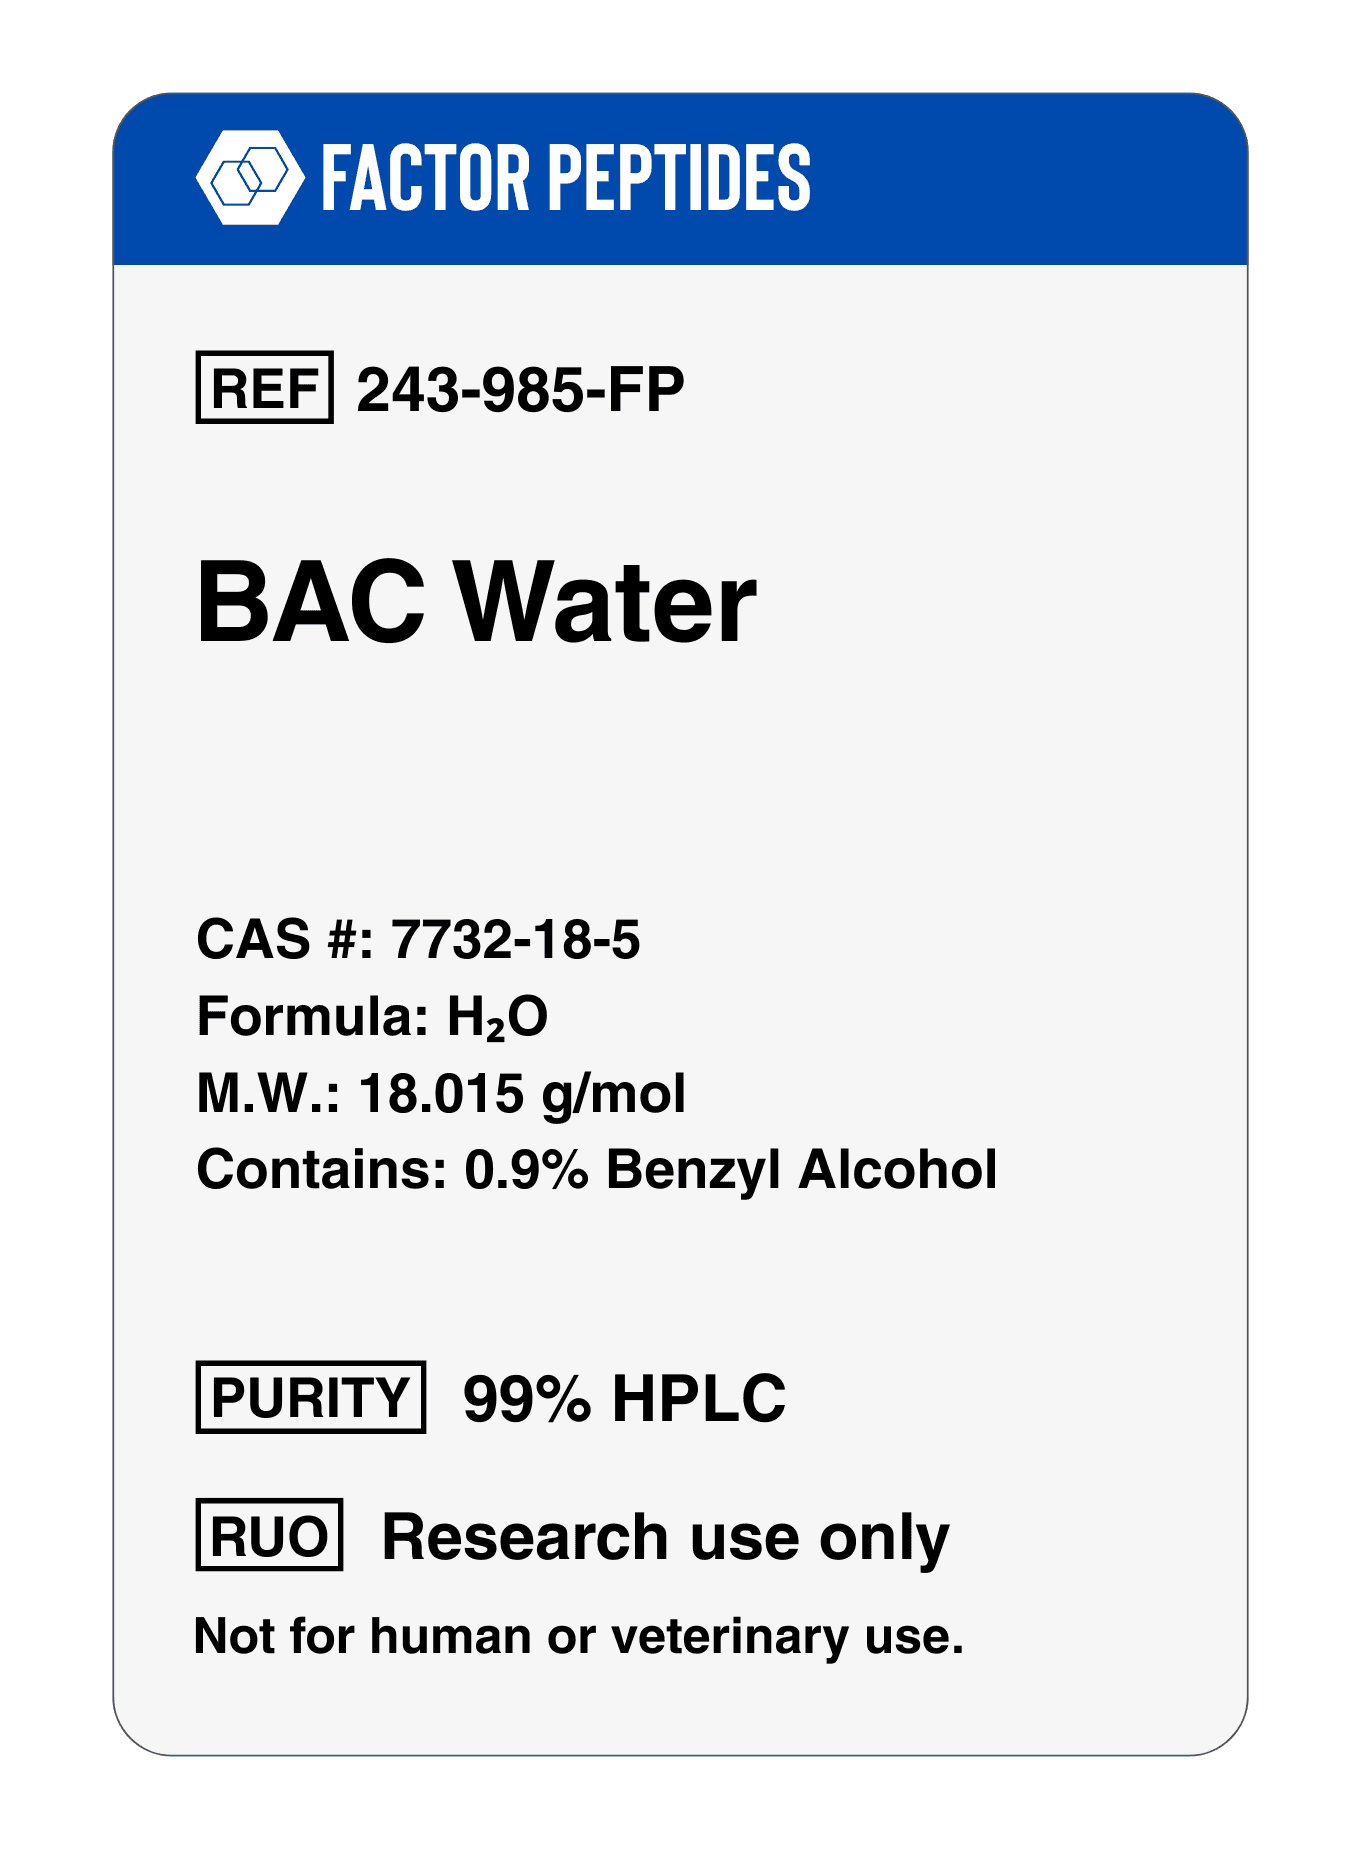Click the Contains: 0.9% Benzyl Alcohol line

pos(597,1169)
